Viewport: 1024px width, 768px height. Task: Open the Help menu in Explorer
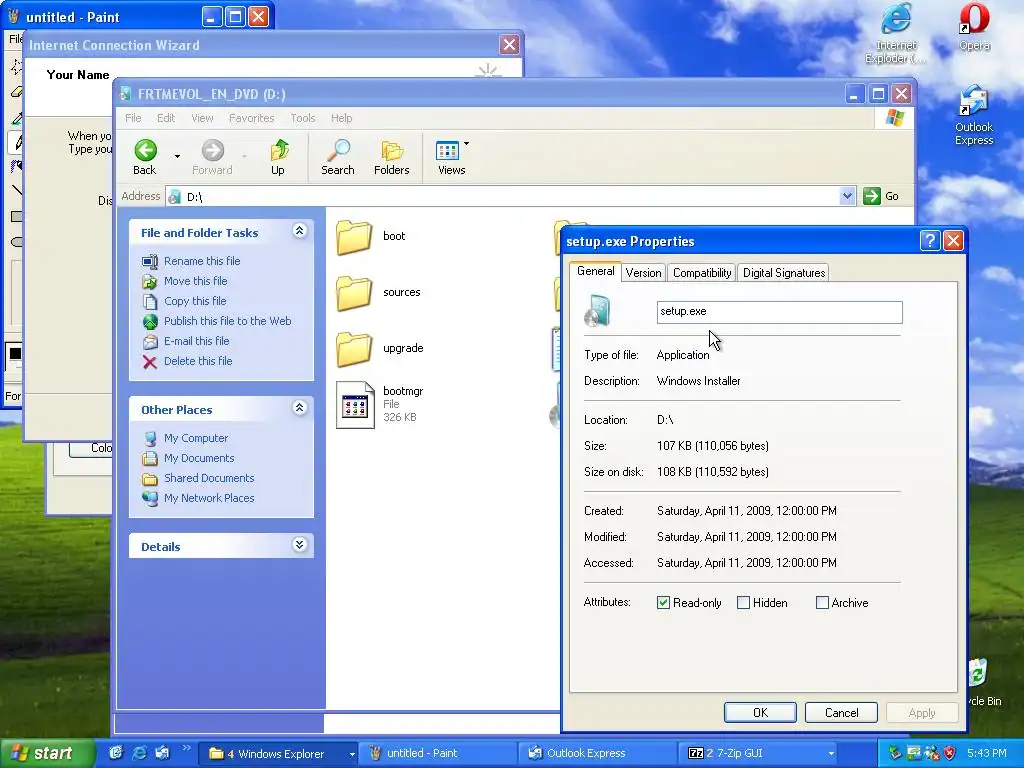342,118
